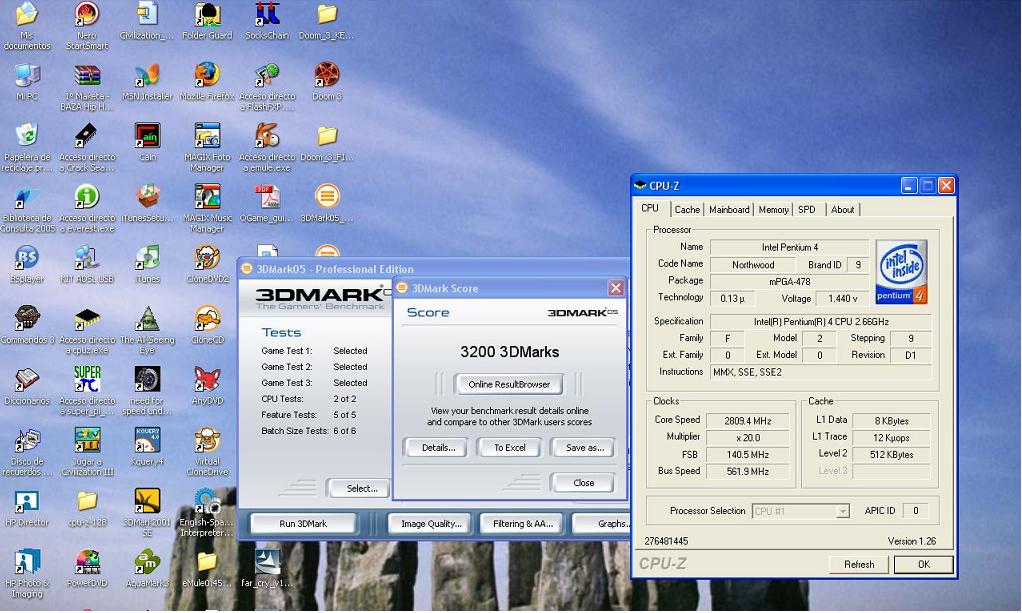Launch the AnyDVD fox icon
The height and width of the screenshot is (613, 1022).
pyautogui.click(x=207, y=380)
